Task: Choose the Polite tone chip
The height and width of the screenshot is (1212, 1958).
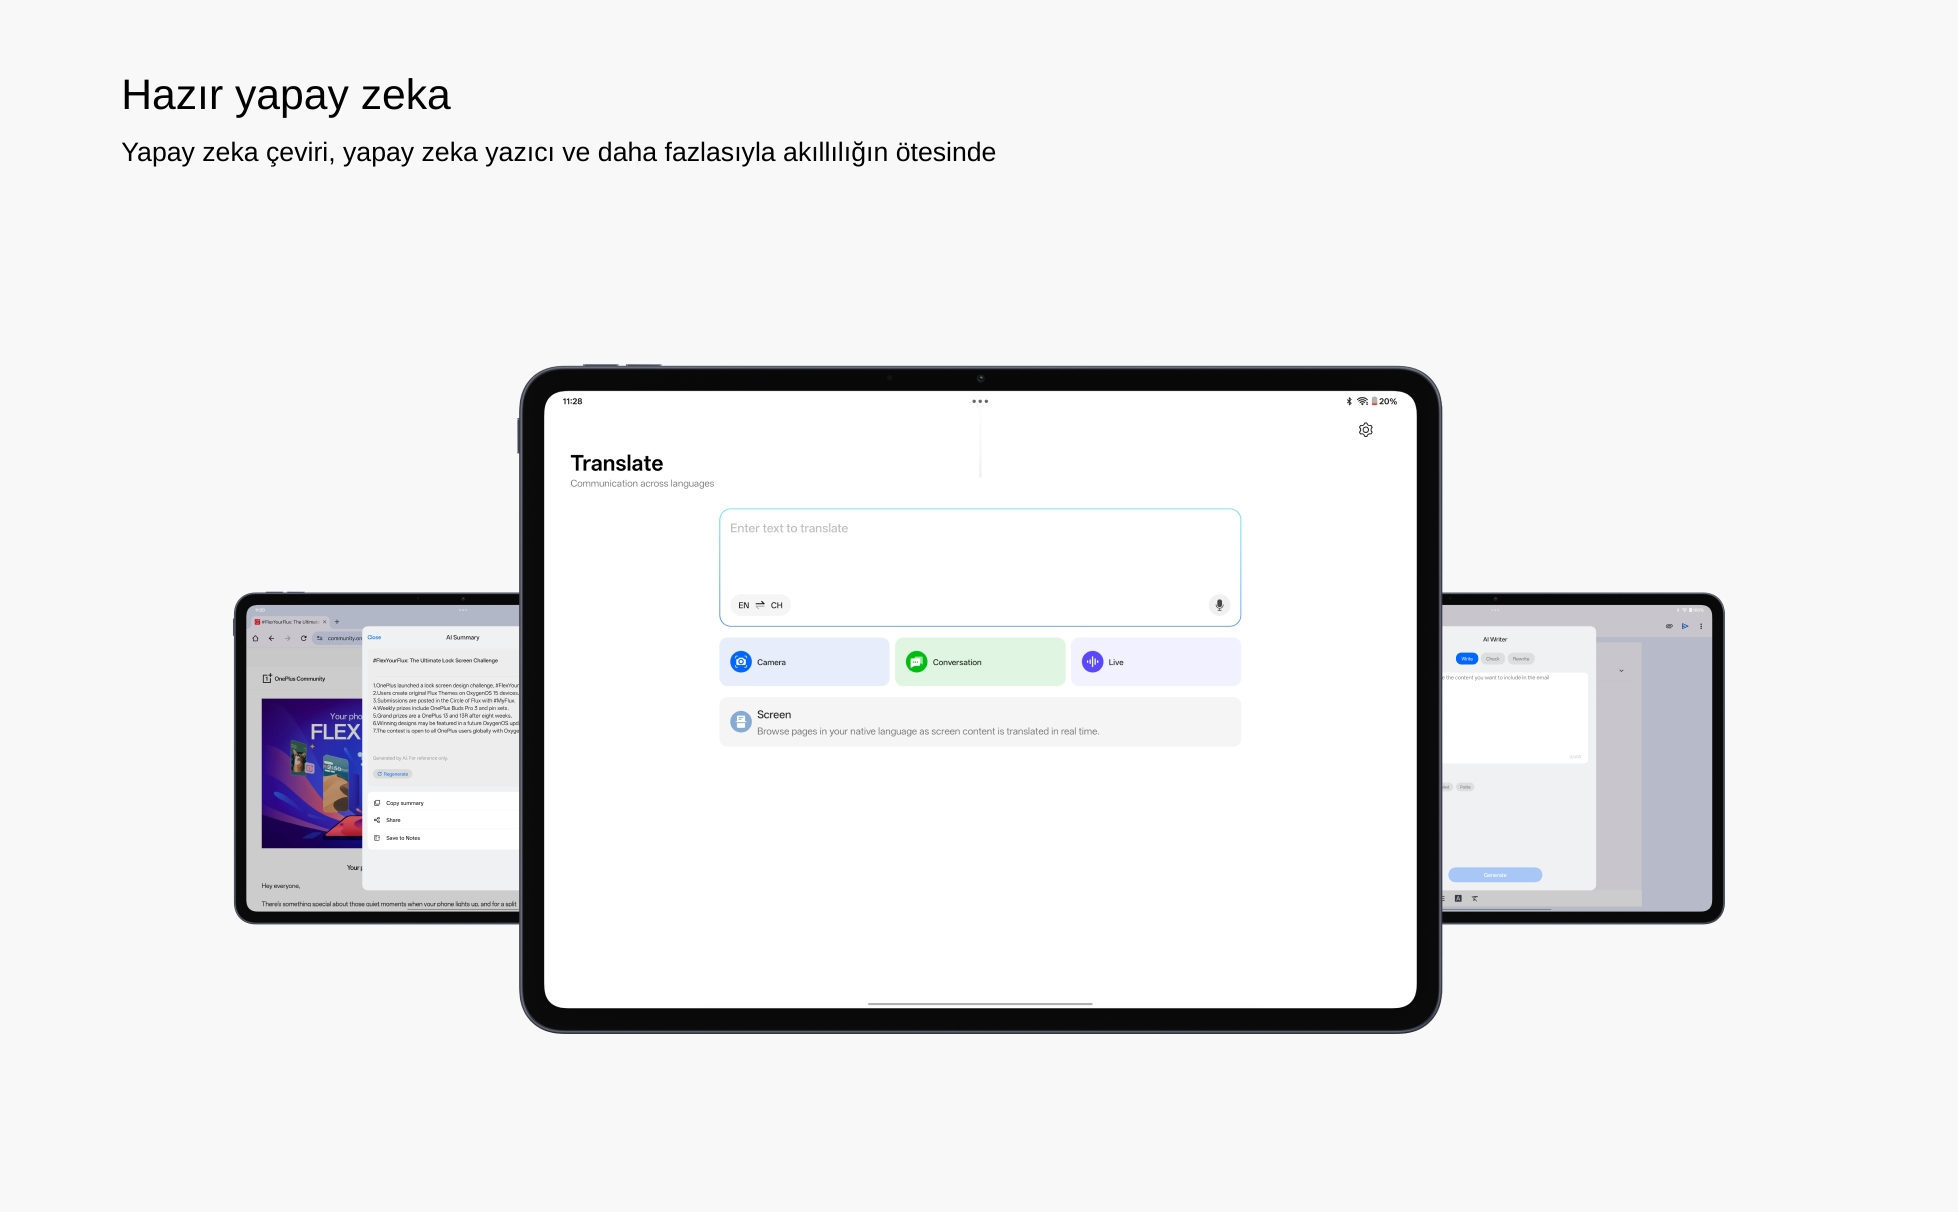Action: coord(1465,787)
